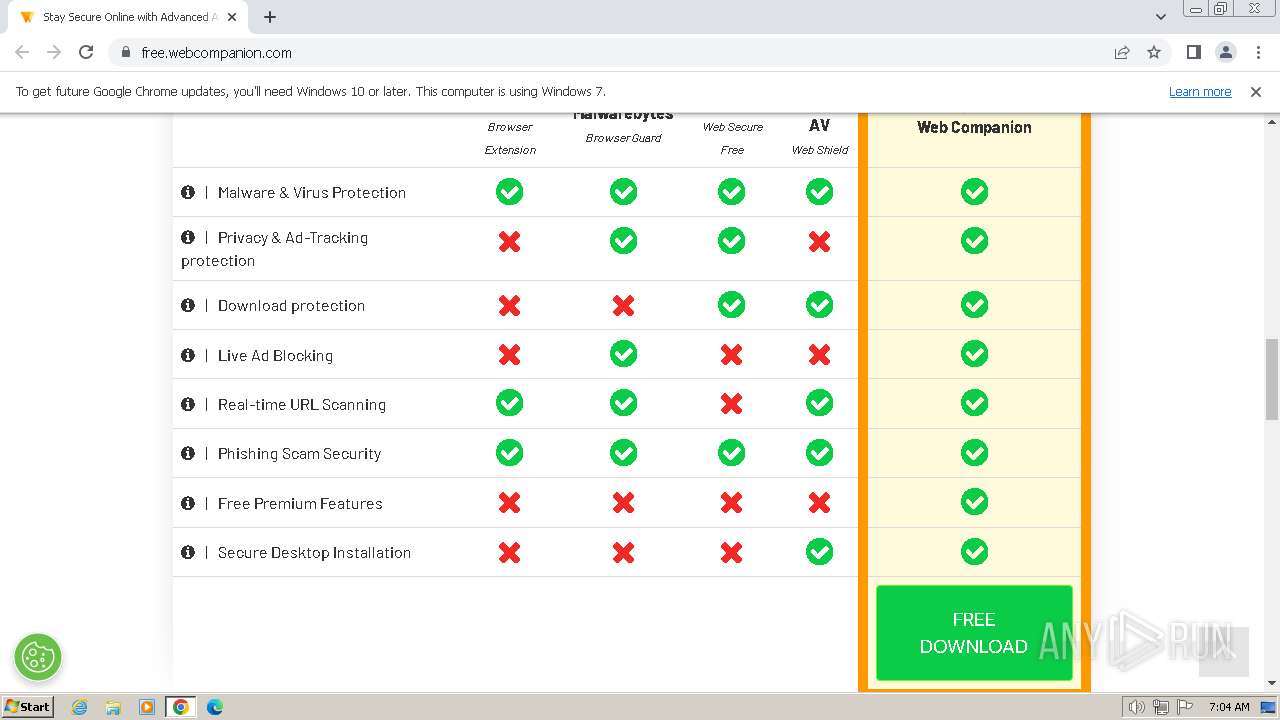Click info icon beside Live Ad Blocking
The height and width of the screenshot is (720, 1280).
tap(188, 355)
